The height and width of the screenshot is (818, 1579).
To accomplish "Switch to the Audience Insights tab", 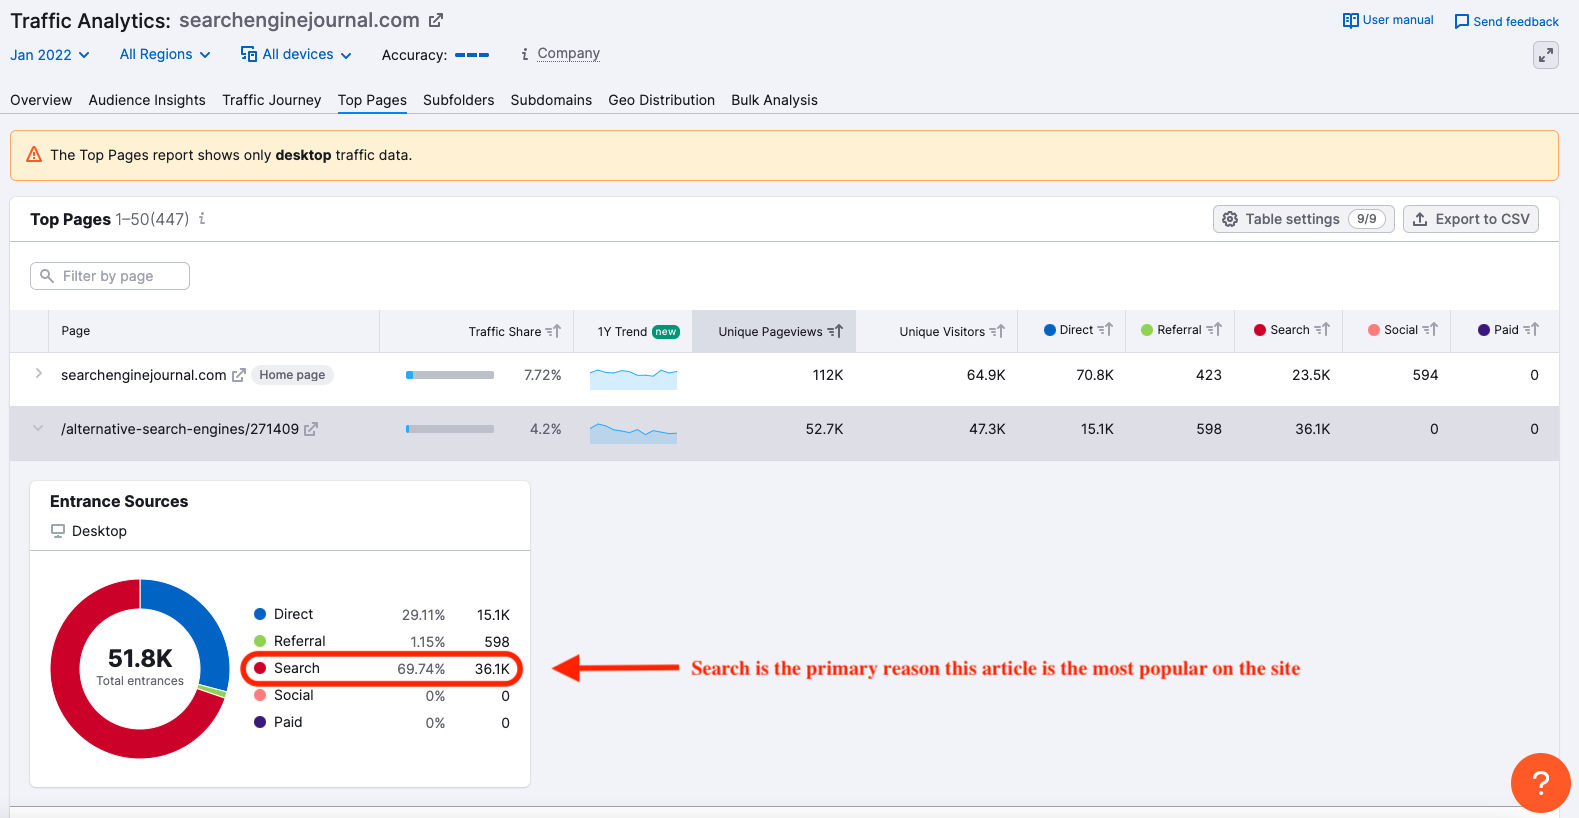I will tap(147, 100).
